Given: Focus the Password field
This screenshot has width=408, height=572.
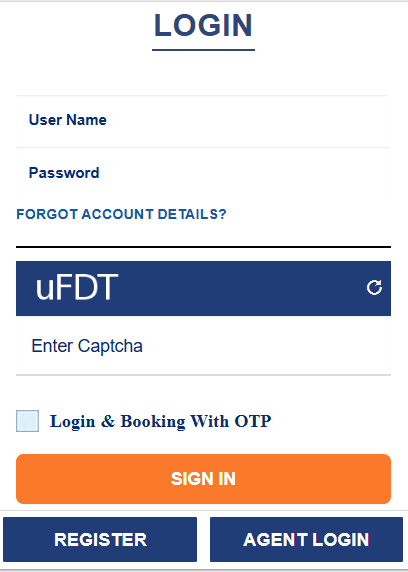Looking at the screenshot, I should 202,173.
